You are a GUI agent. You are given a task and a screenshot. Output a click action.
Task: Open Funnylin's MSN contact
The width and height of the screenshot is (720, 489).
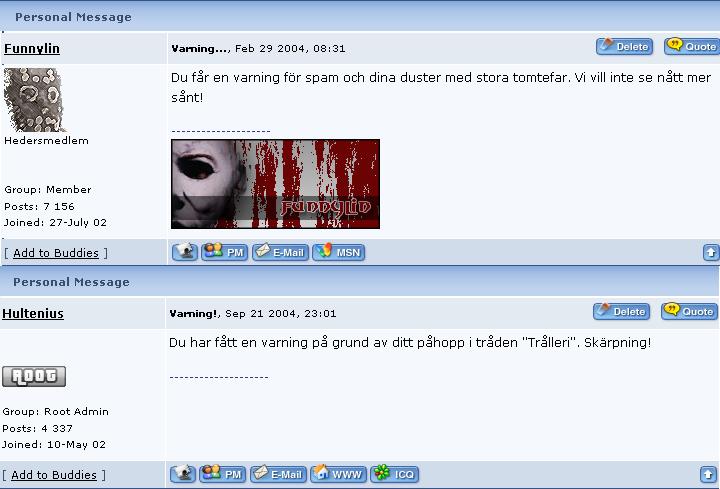tap(338, 252)
